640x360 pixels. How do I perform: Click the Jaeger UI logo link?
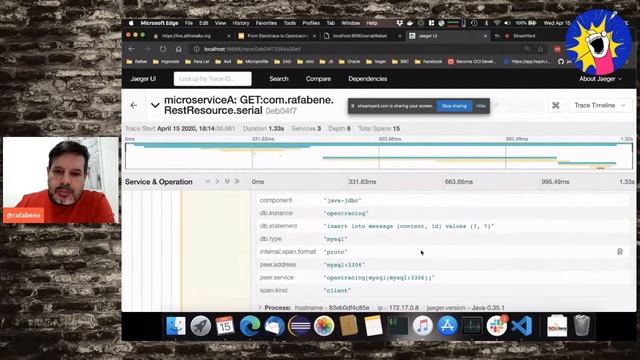tap(143, 79)
